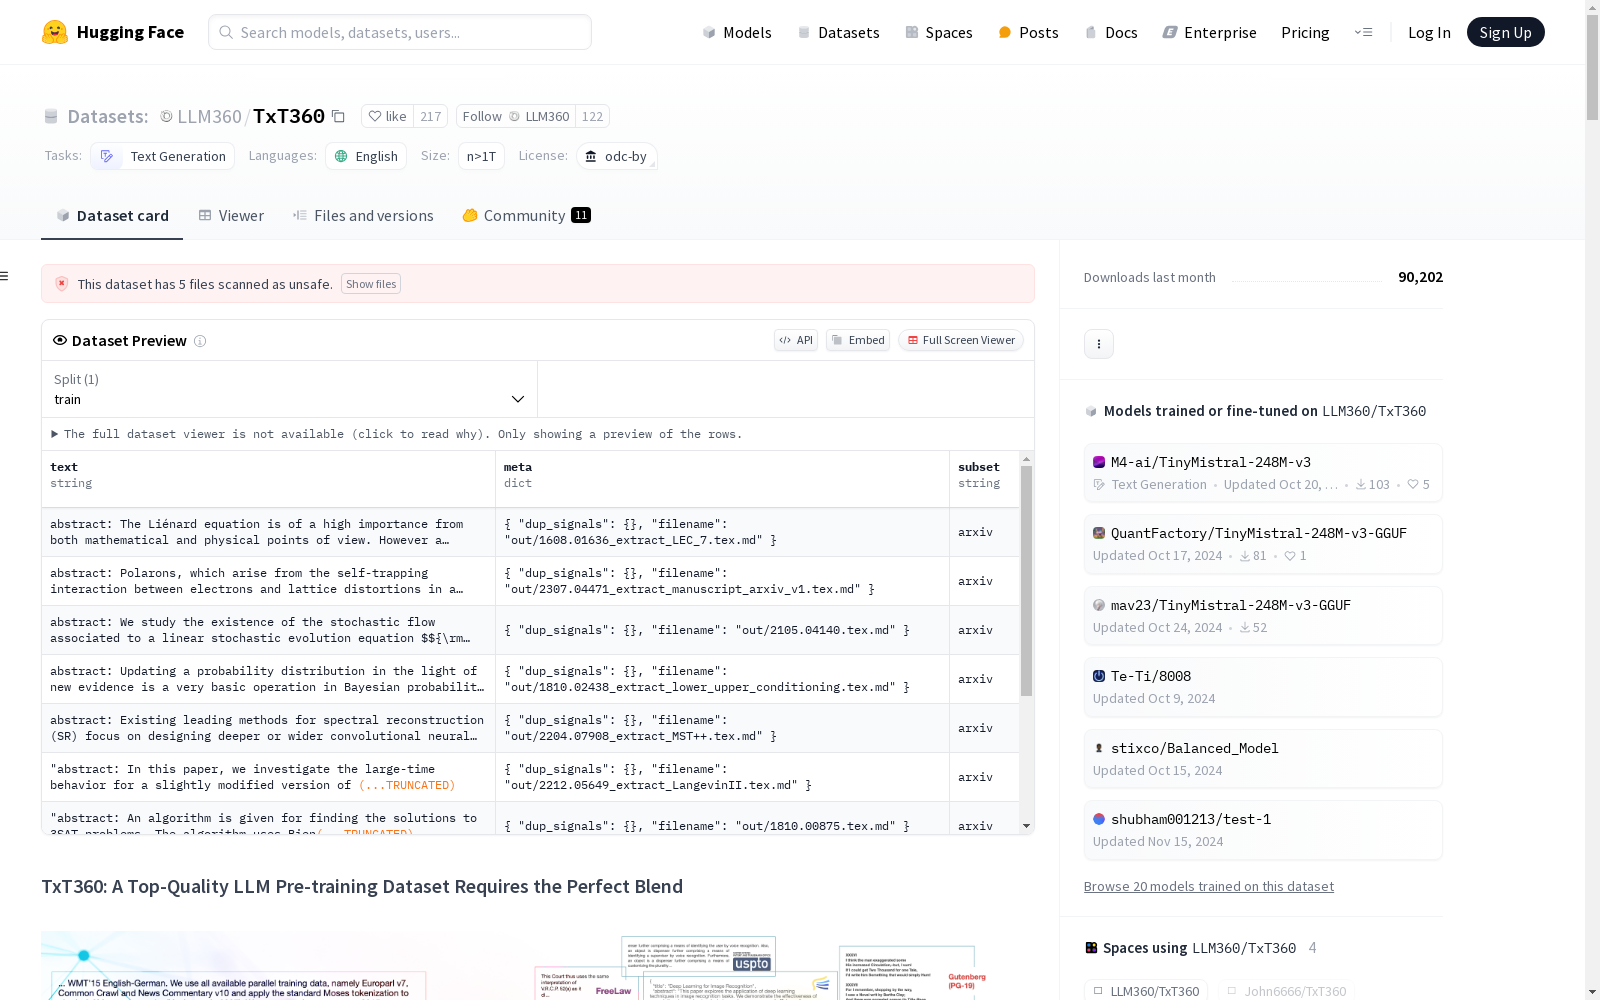Click the Liénard equation abstract cell
The height and width of the screenshot is (1000, 1600).
coord(268,532)
